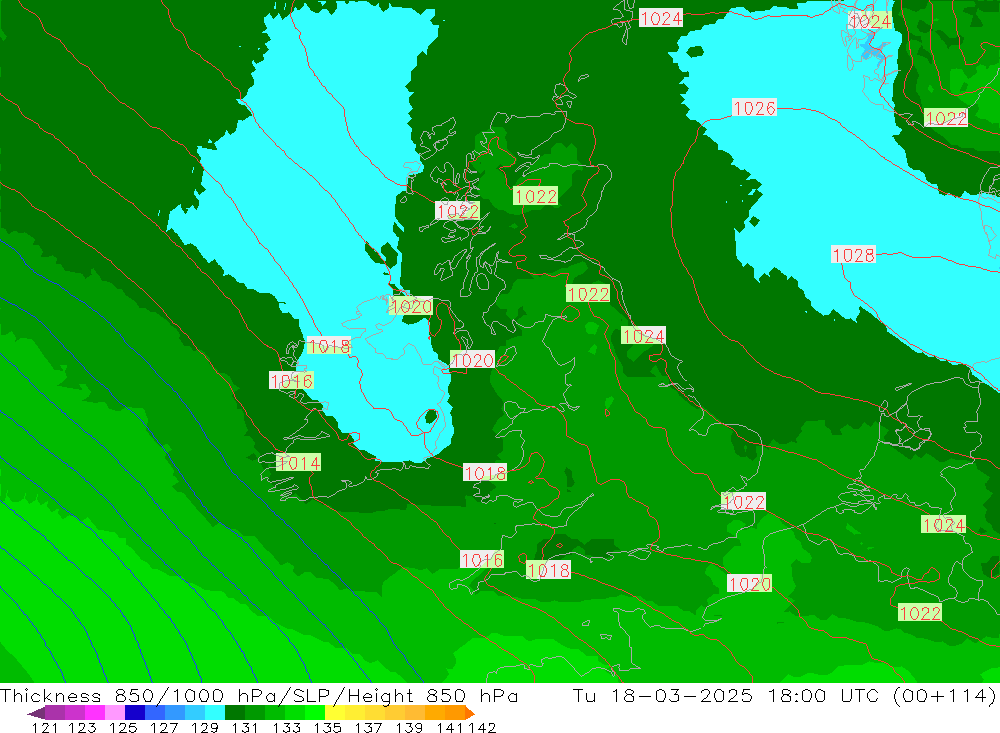The image size is (1000, 733).
Task: Click the legend value 131
Action: 245,727
